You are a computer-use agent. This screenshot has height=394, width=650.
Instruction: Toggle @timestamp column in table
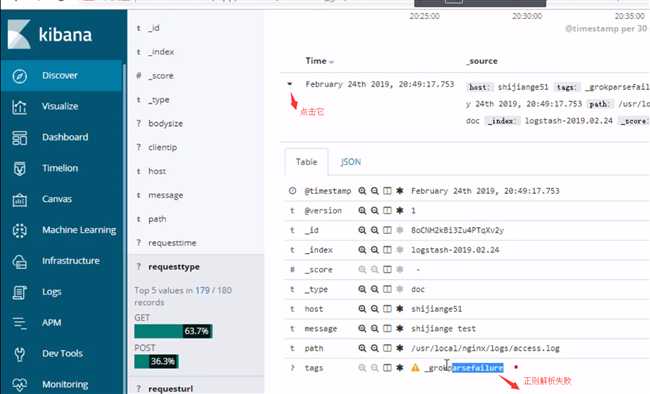[387, 191]
